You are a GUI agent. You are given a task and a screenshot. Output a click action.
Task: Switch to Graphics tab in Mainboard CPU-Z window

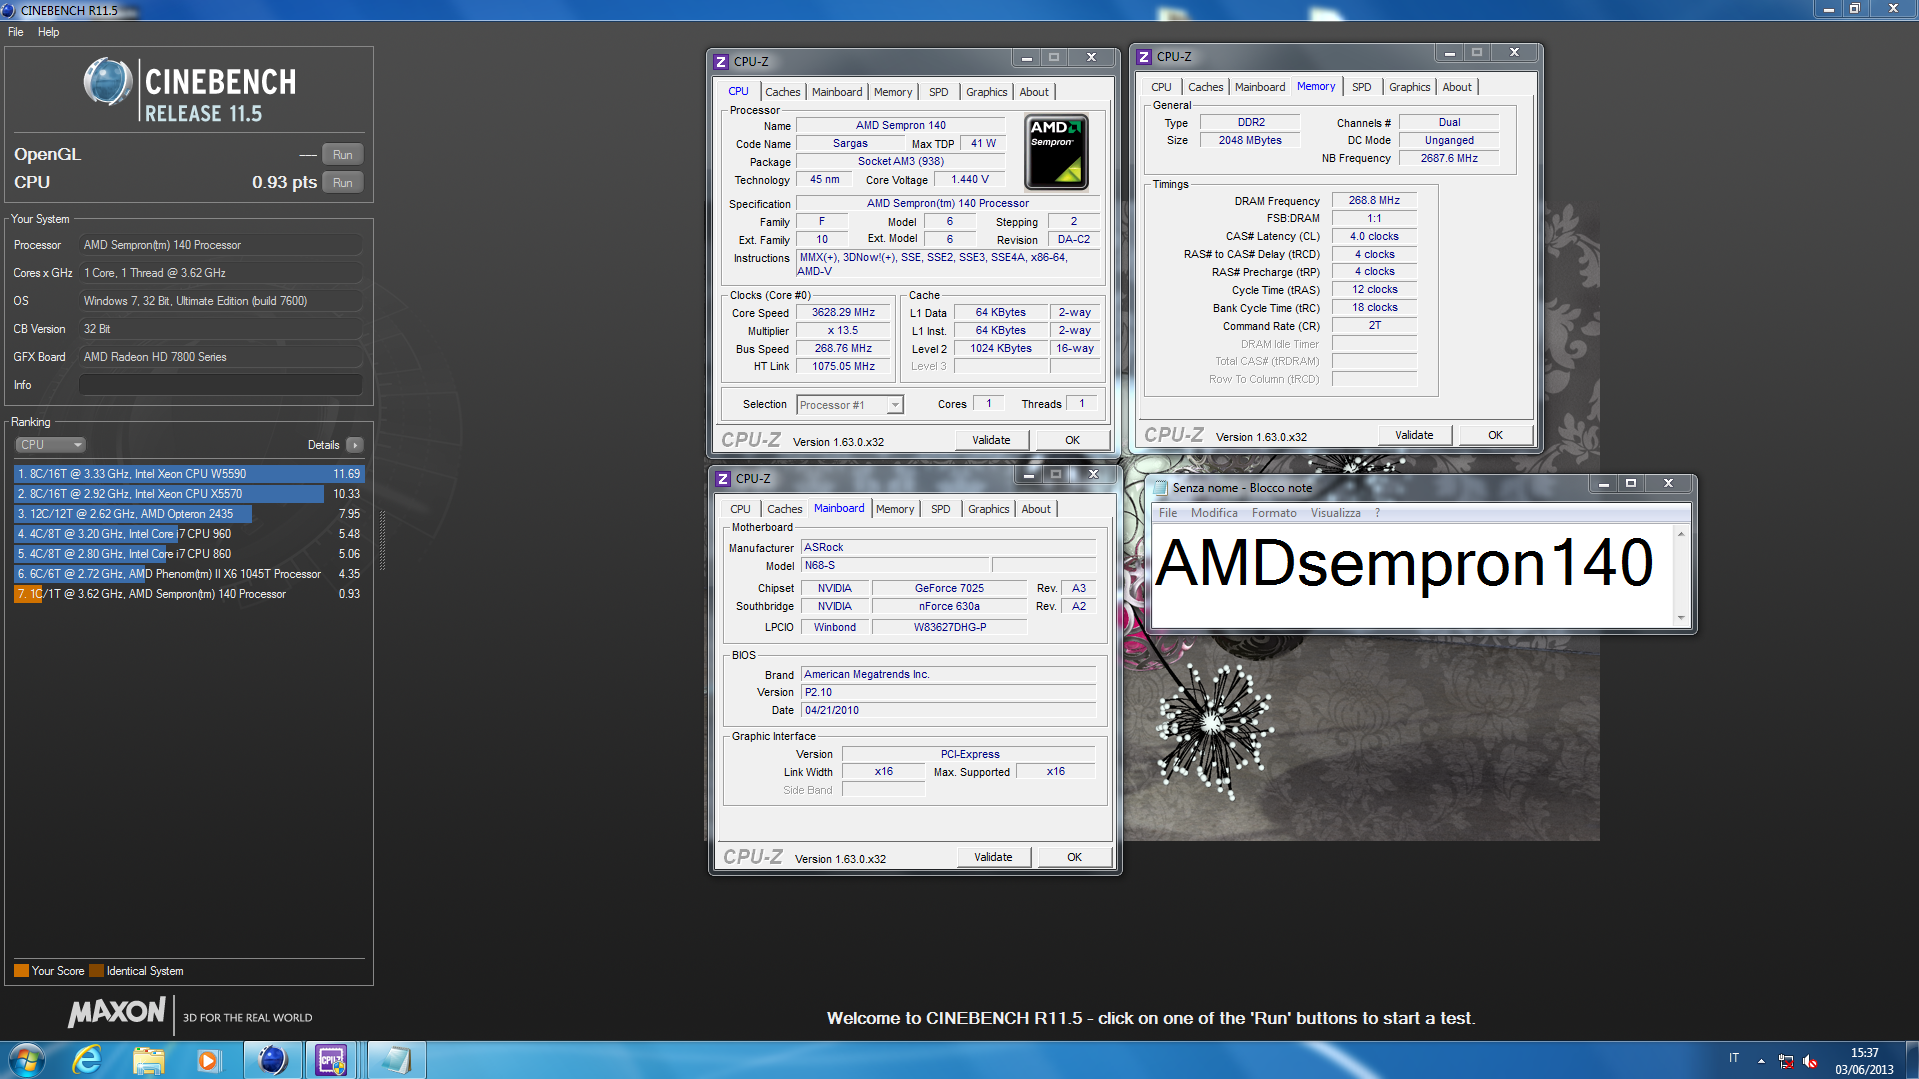click(988, 509)
